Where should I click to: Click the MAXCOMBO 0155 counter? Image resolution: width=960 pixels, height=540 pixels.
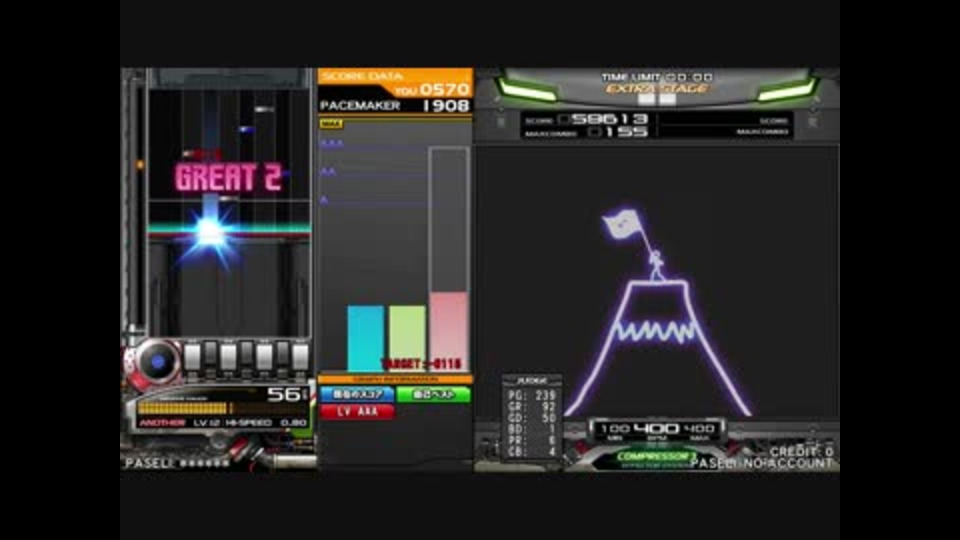[x=587, y=132]
